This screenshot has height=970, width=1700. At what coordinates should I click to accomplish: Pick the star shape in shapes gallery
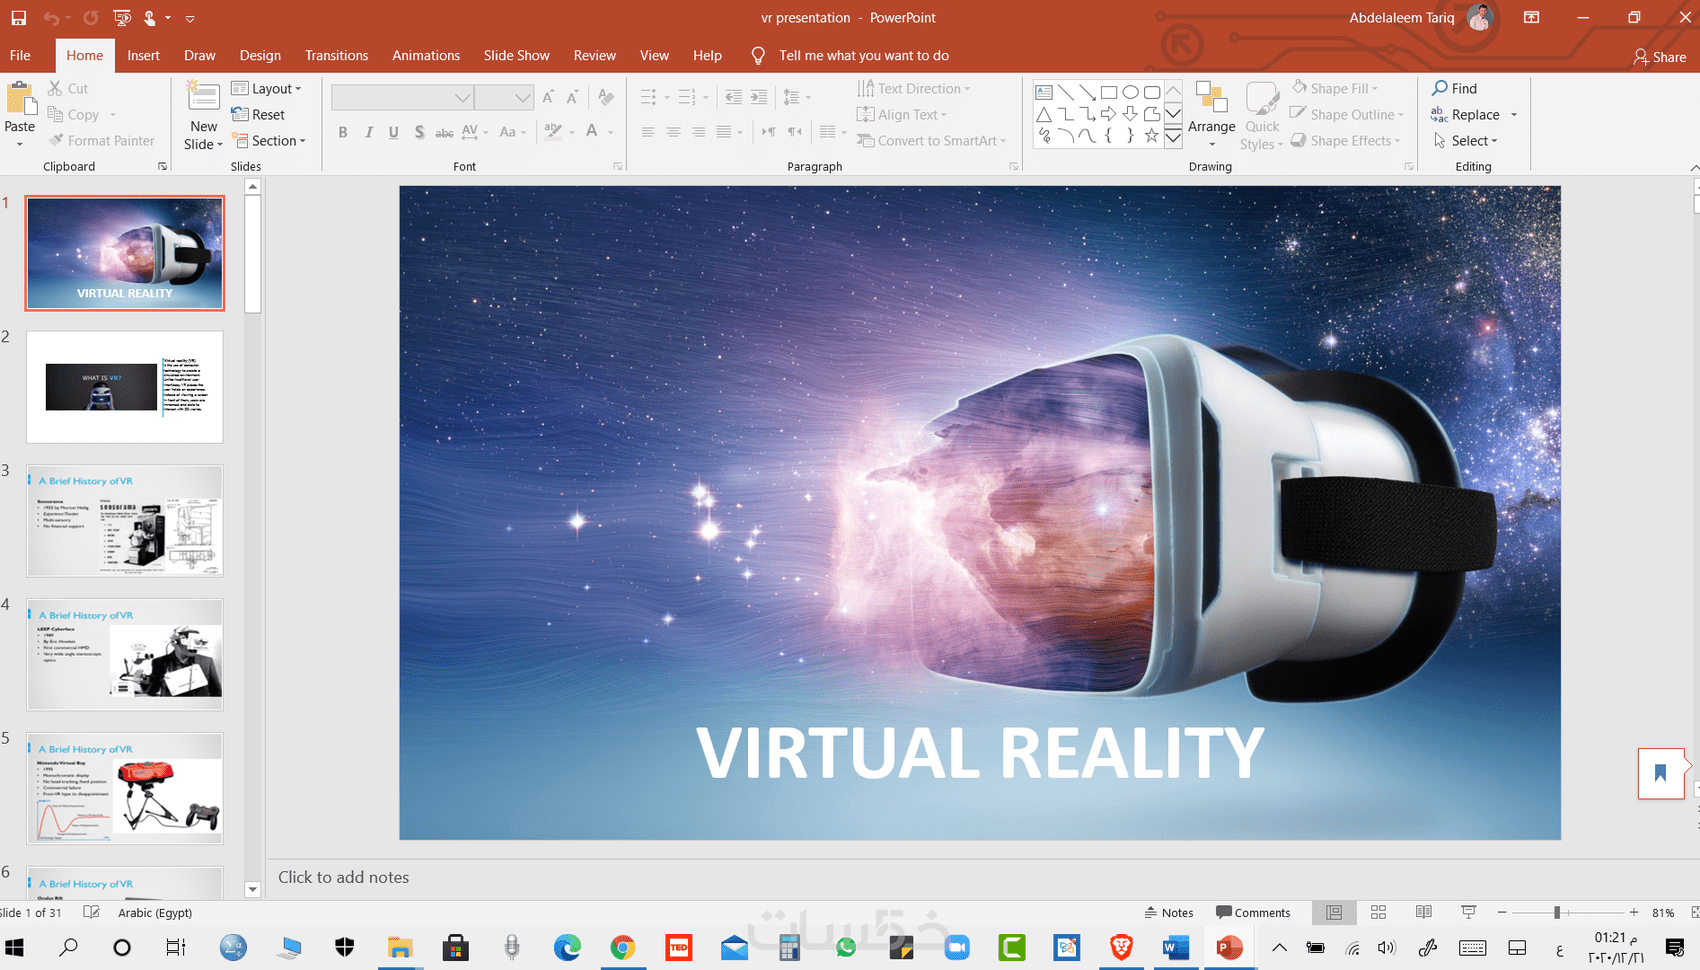(1151, 136)
